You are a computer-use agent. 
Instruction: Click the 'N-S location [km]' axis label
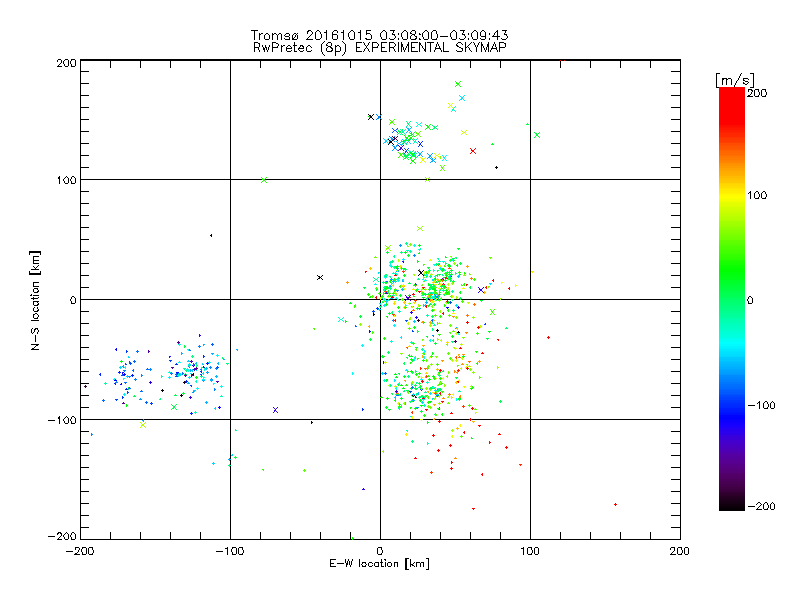pyautogui.click(x=35, y=300)
